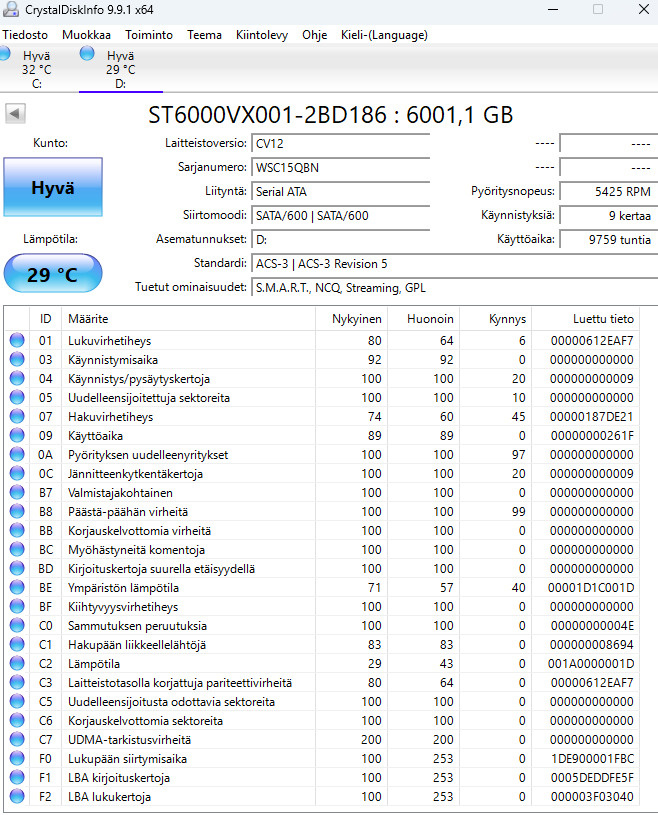Click status orb for Lukupään siirtymisaika
This screenshot has height=815, width=658.
pos(17,758)
